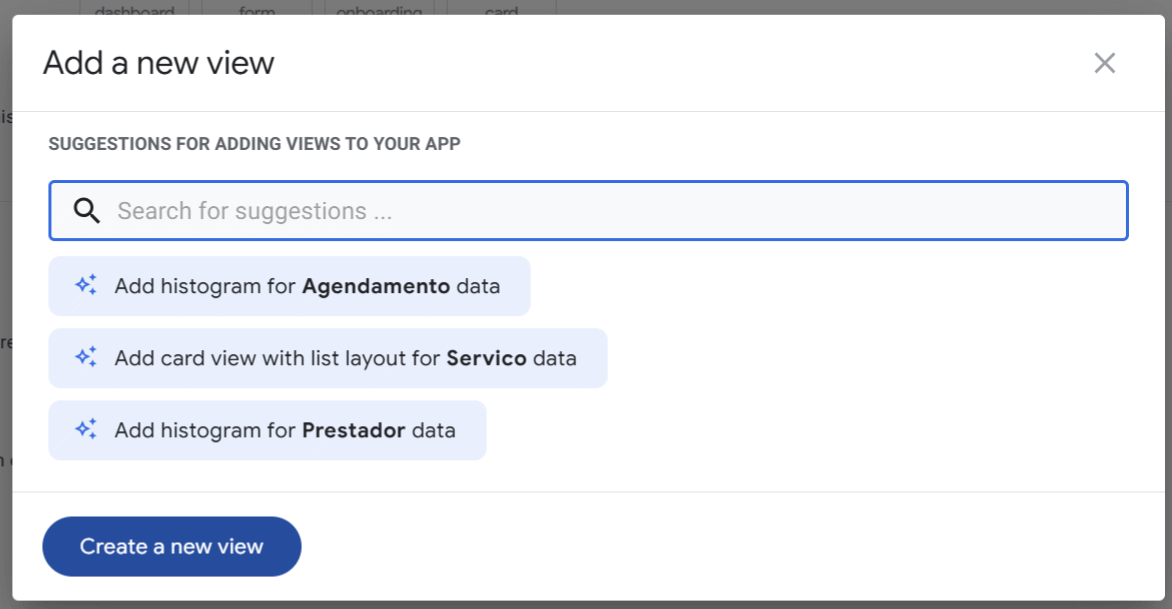Click the Suggestions for adding views heading
Viewport: 1172px width, 609px height.
(x=254, y=144)
